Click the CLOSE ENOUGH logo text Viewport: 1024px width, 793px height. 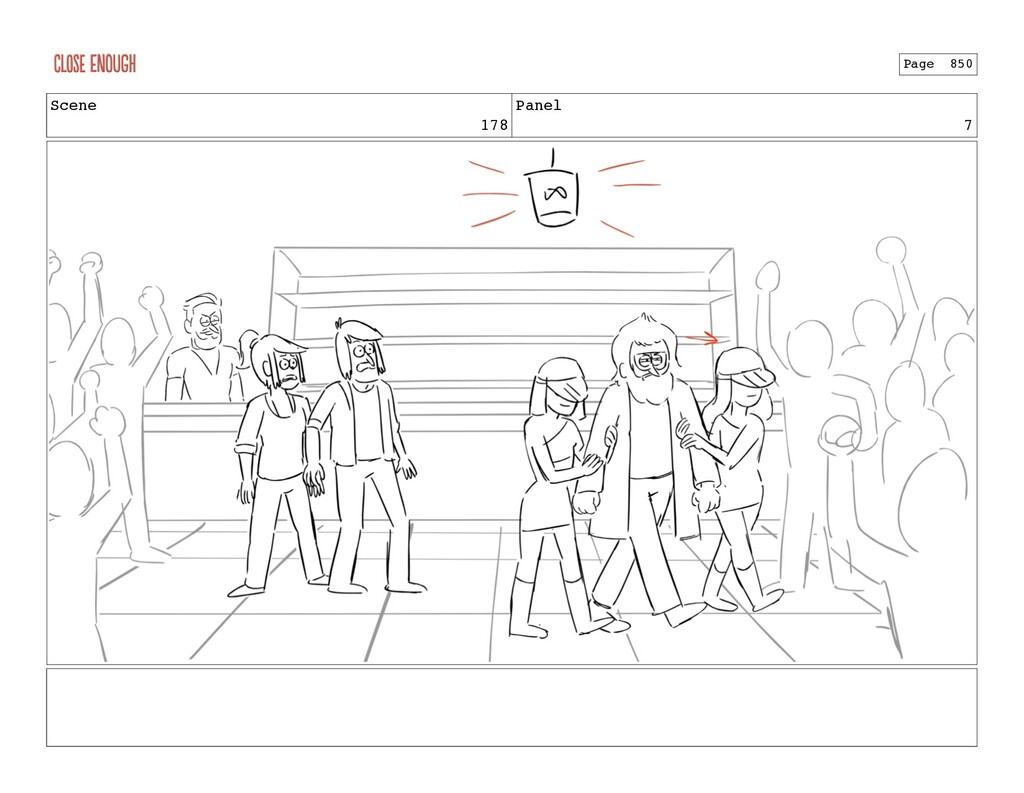95,64
